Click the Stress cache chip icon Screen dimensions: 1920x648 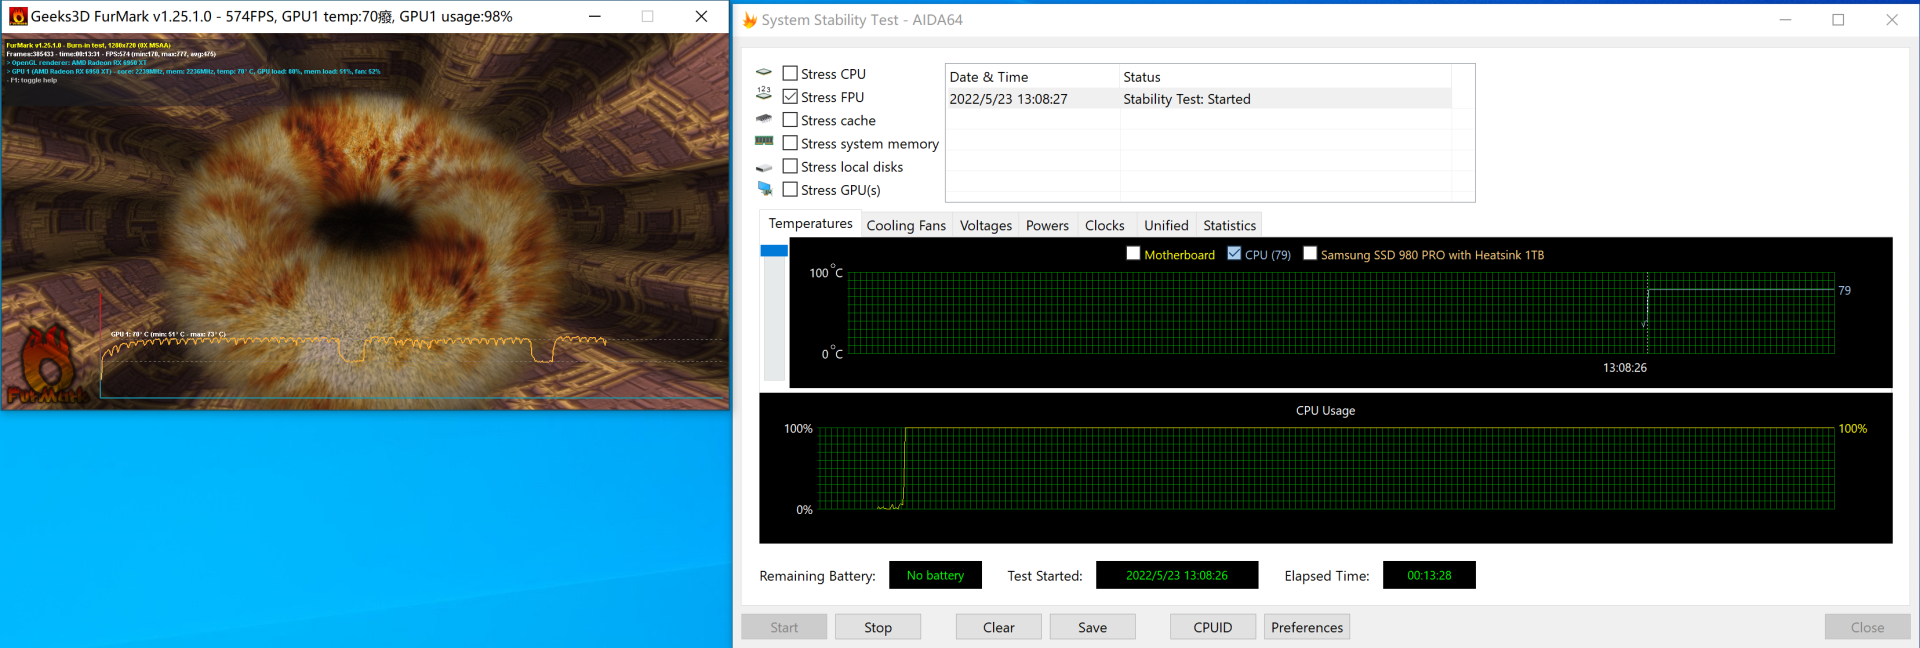pos(764,119)
